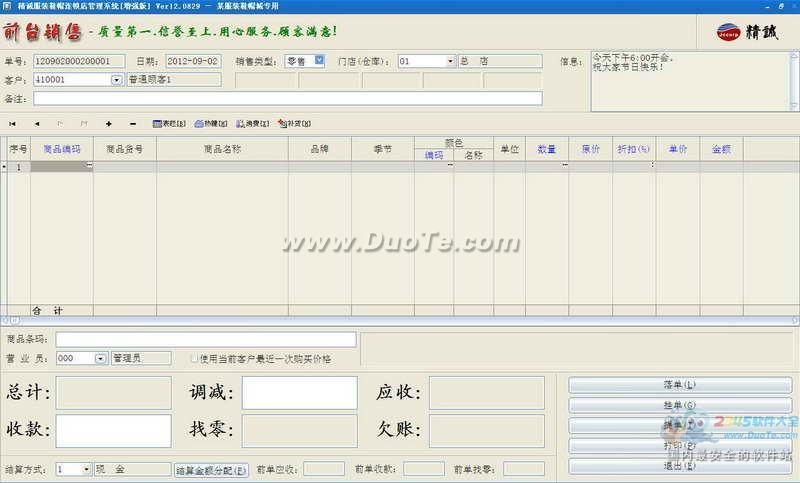The image size is (800, 483).
Task: Click the 日期 date field
Action: click(x=193, y=61)
